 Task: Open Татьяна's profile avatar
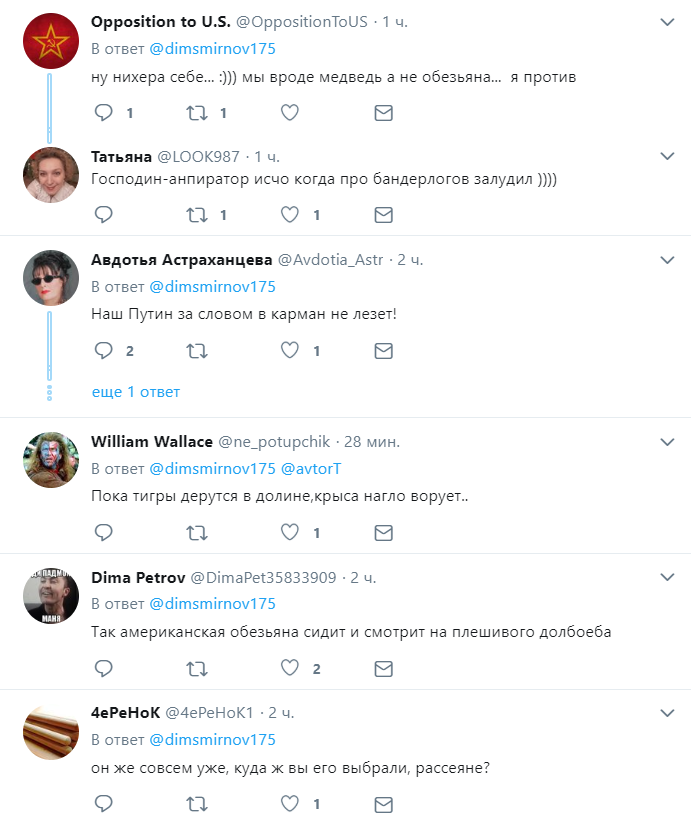(51, 175)
